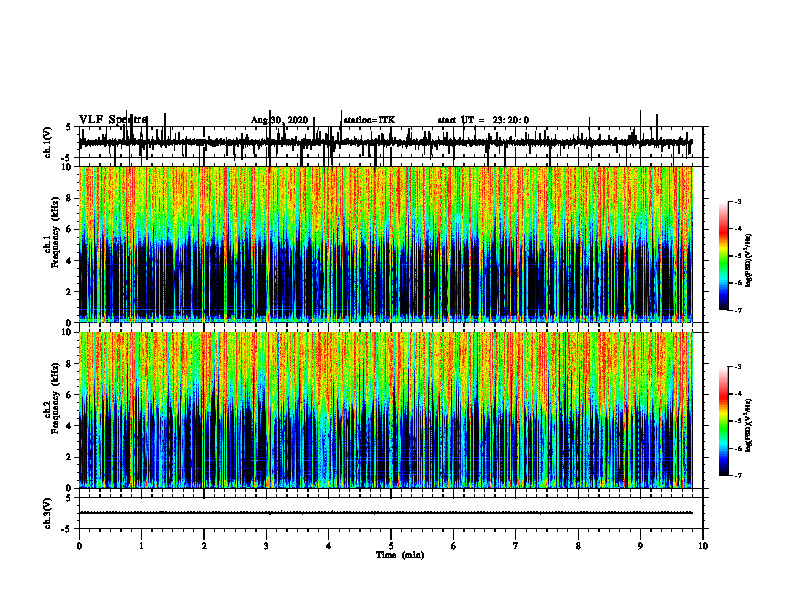The image size is (792, 612).
Task: Click the "5" tick on the time axis
Action: click(x=391, y=546)
